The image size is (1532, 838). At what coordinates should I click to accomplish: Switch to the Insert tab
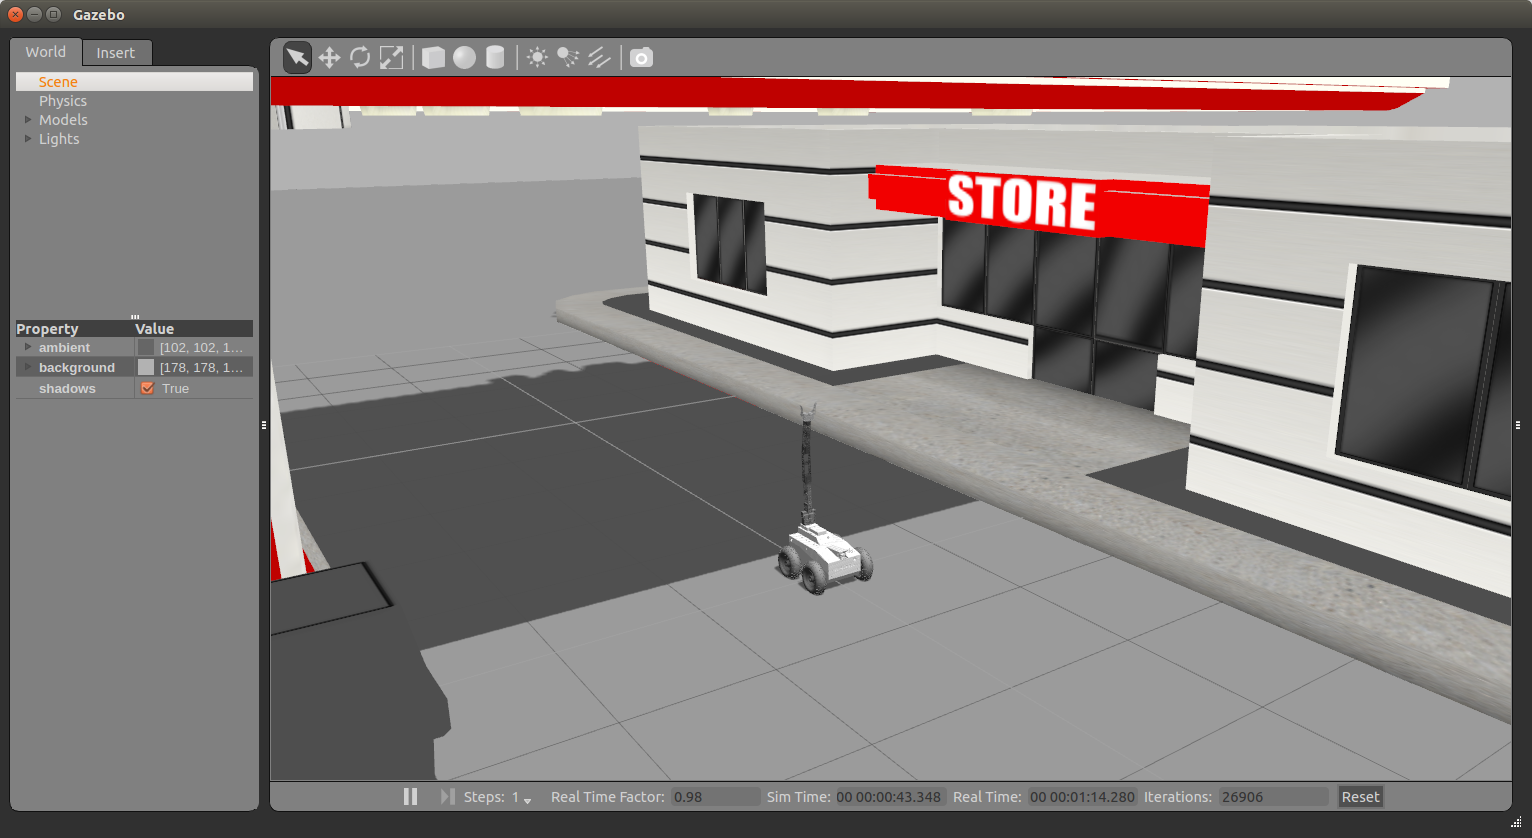tap(115, 53)
